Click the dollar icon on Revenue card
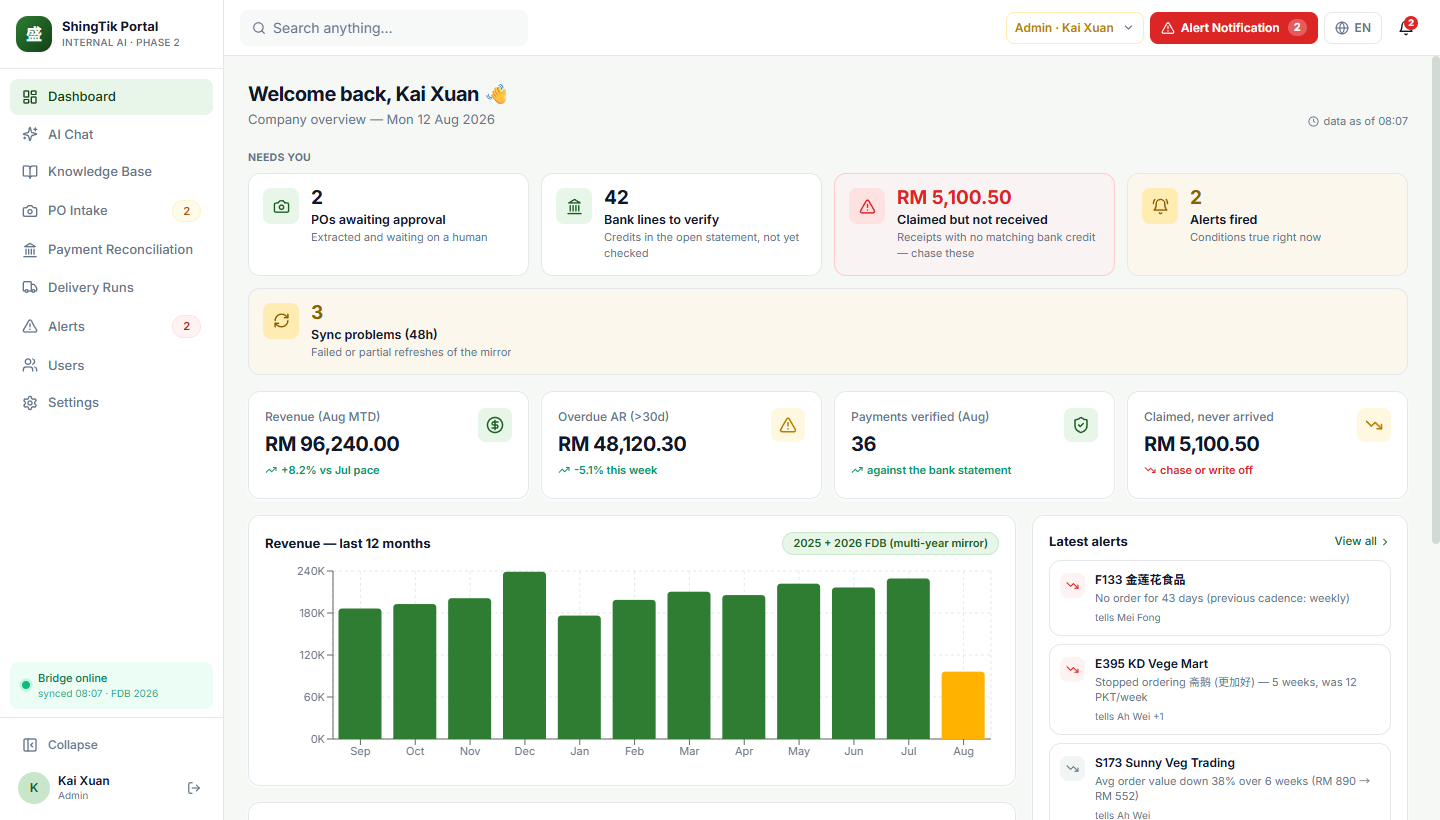1440x820 pixels. [x=495, y=425]
